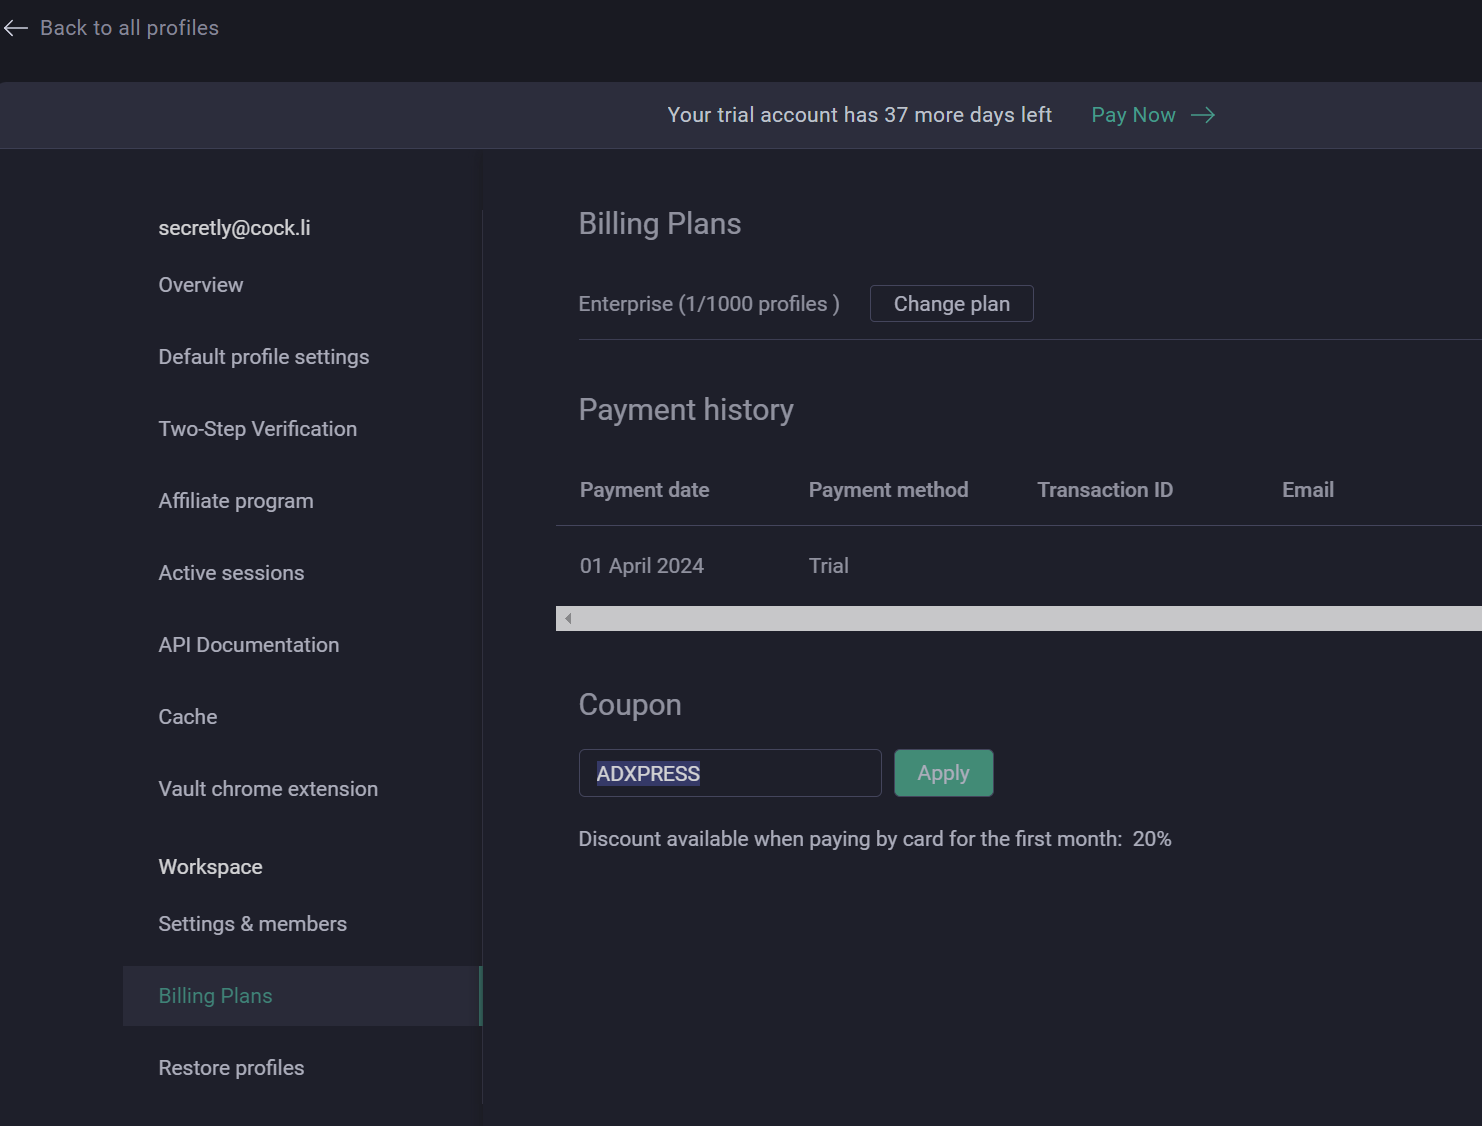The height and width of the screenshot is (1126, 1482).
Task: Click the Pay Now arrow icon
Action: pos(1203,115)
